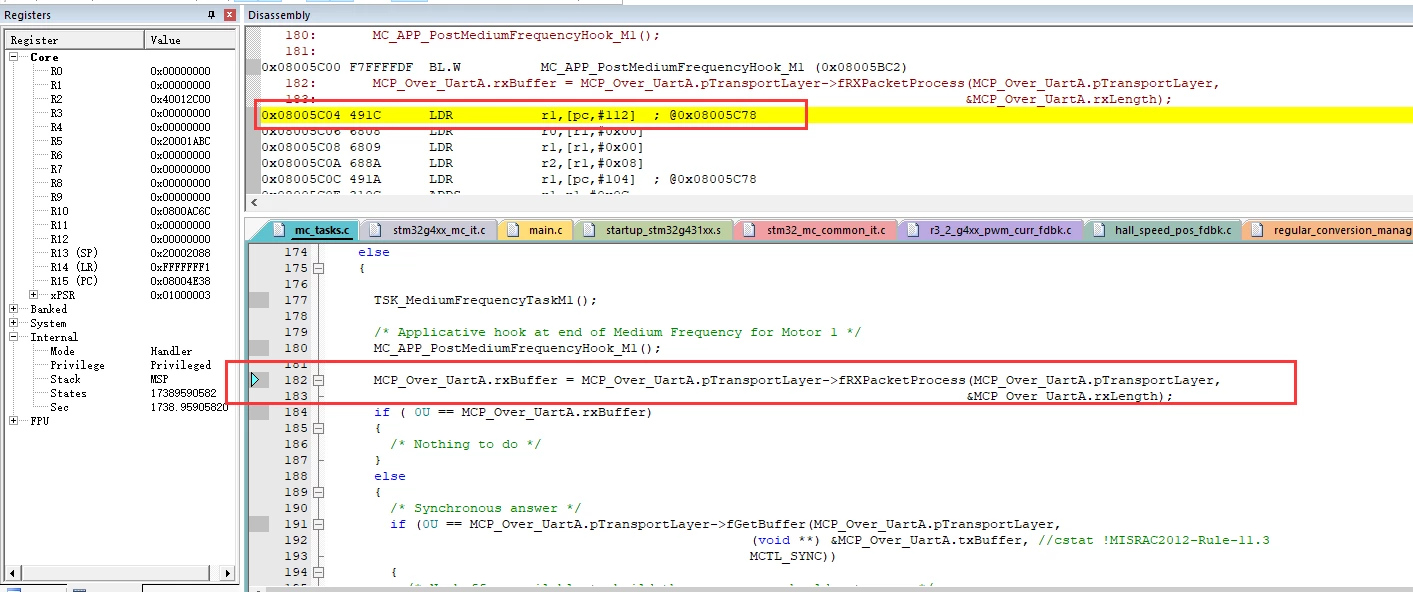Collapse the Core register group
The image size is (1413, 592).
coord(15,57)
